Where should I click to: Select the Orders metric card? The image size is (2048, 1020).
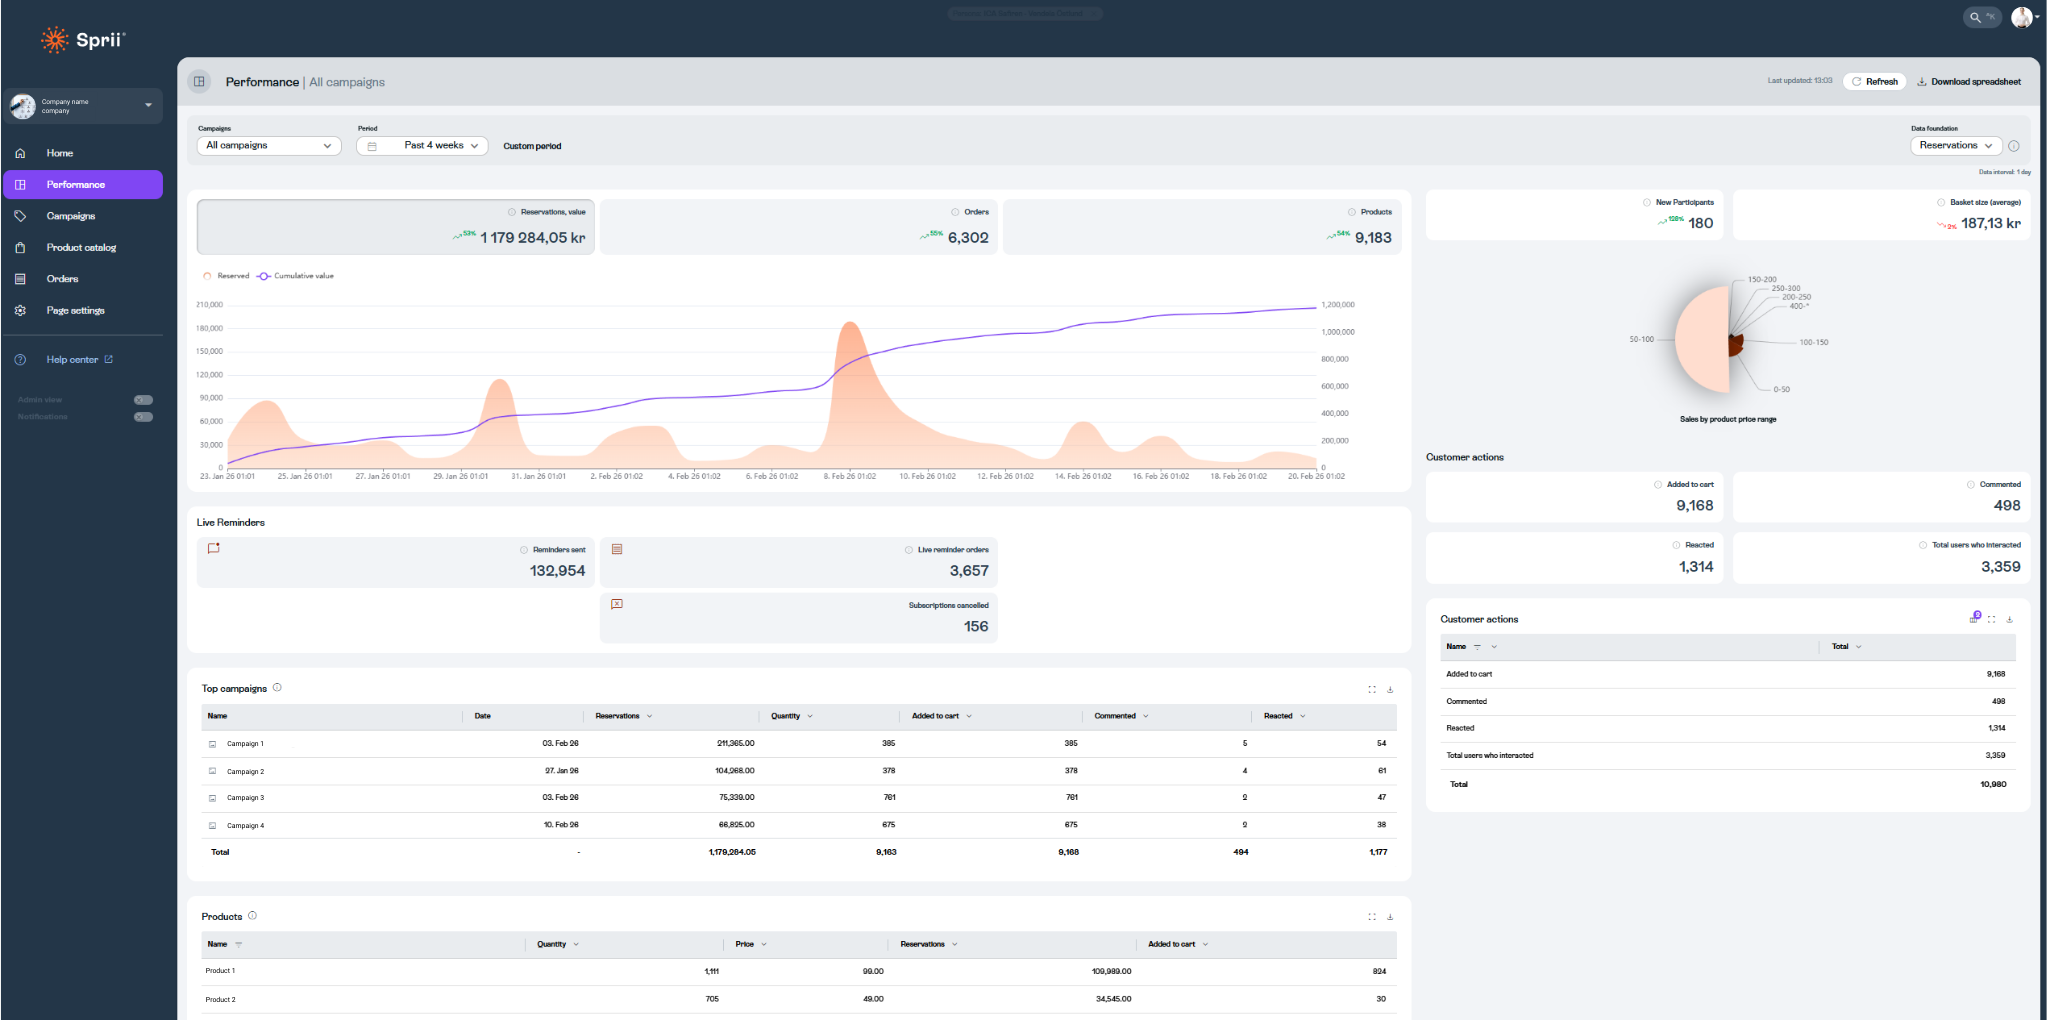(x=798, y=227)
